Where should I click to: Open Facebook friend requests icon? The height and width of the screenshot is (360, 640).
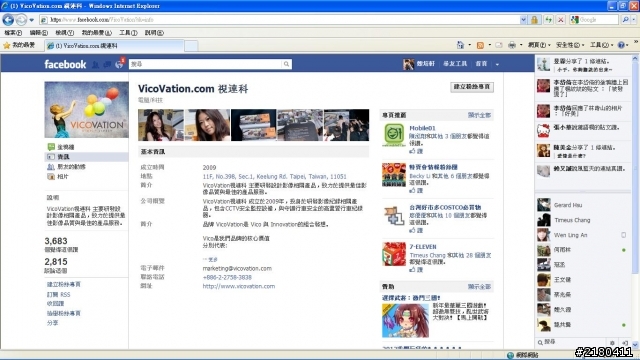pyautogui.click(x=96, y=64)
